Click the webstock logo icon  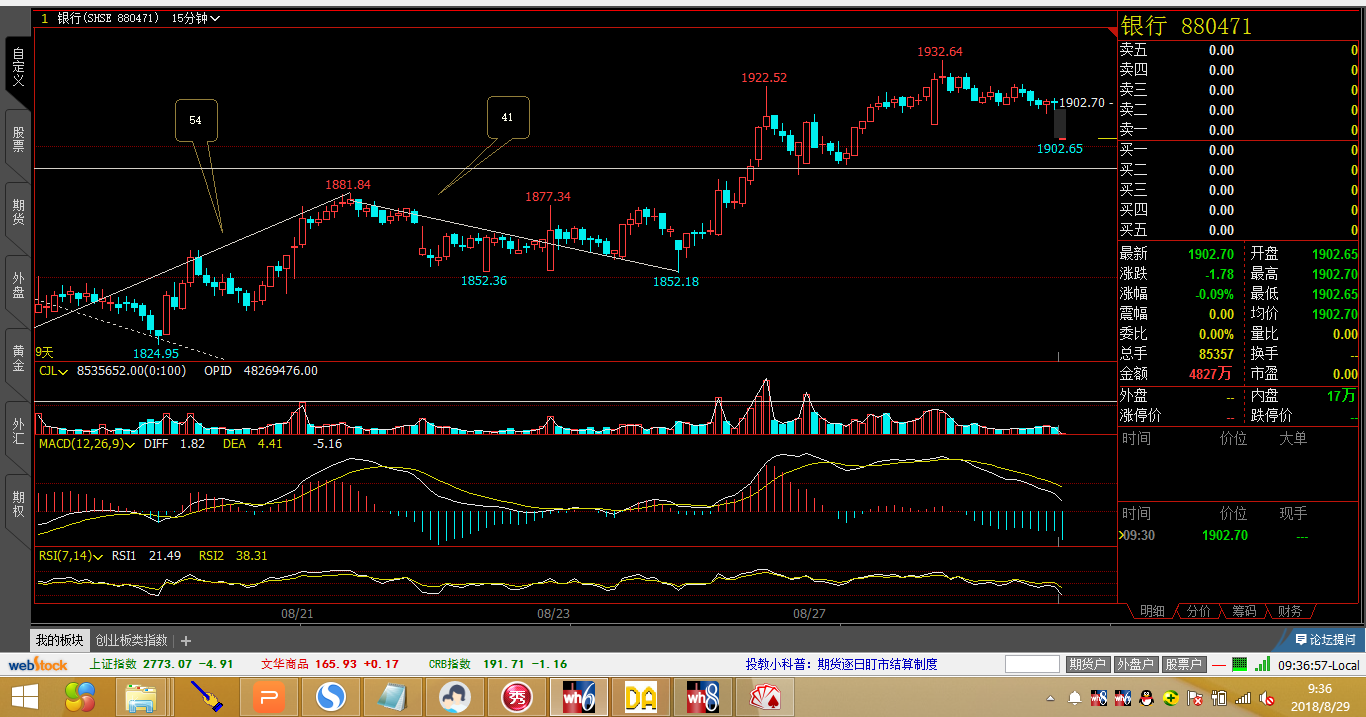click(x=38, y=664)
